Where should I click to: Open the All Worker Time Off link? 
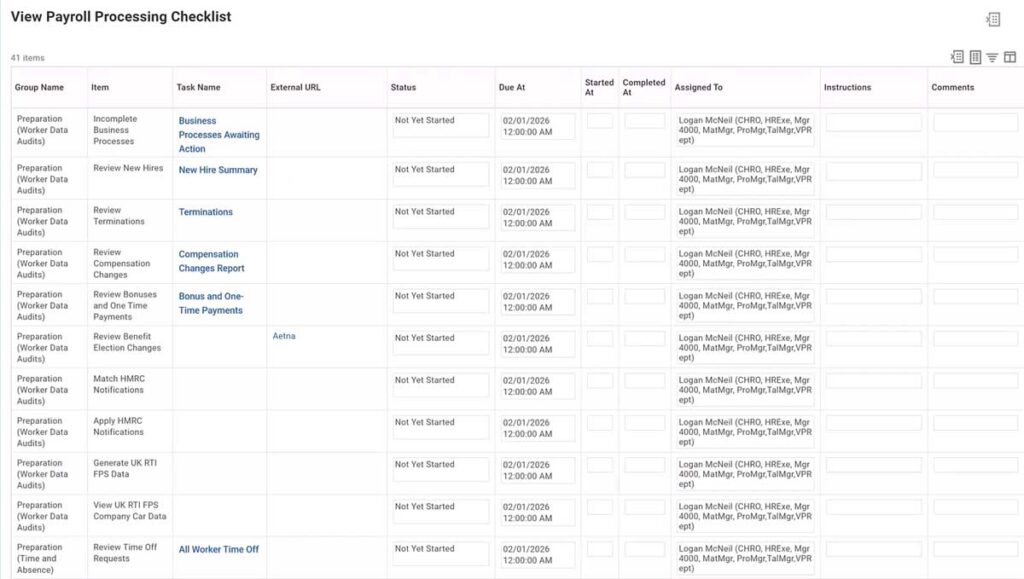click(x=219, y=549)
